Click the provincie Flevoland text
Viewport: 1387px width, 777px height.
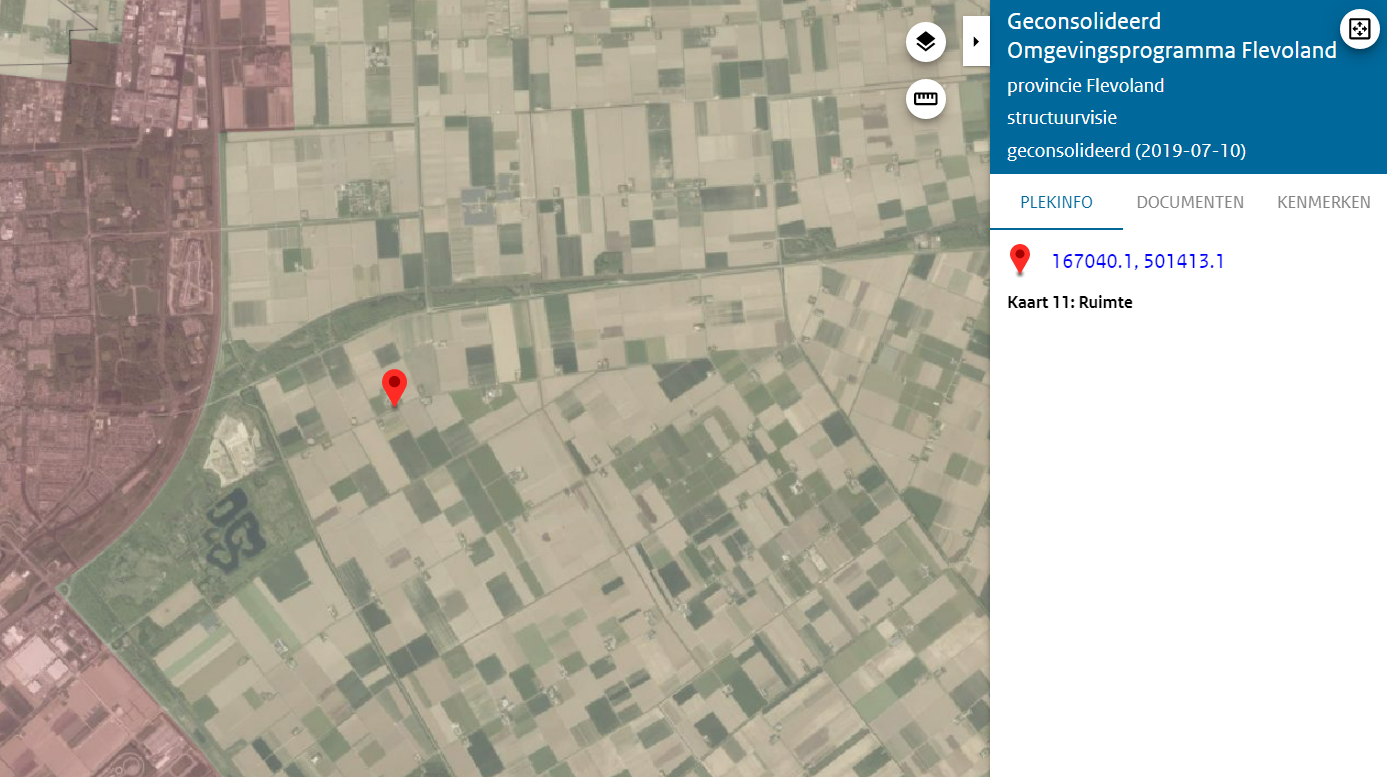pos(1085,86)
